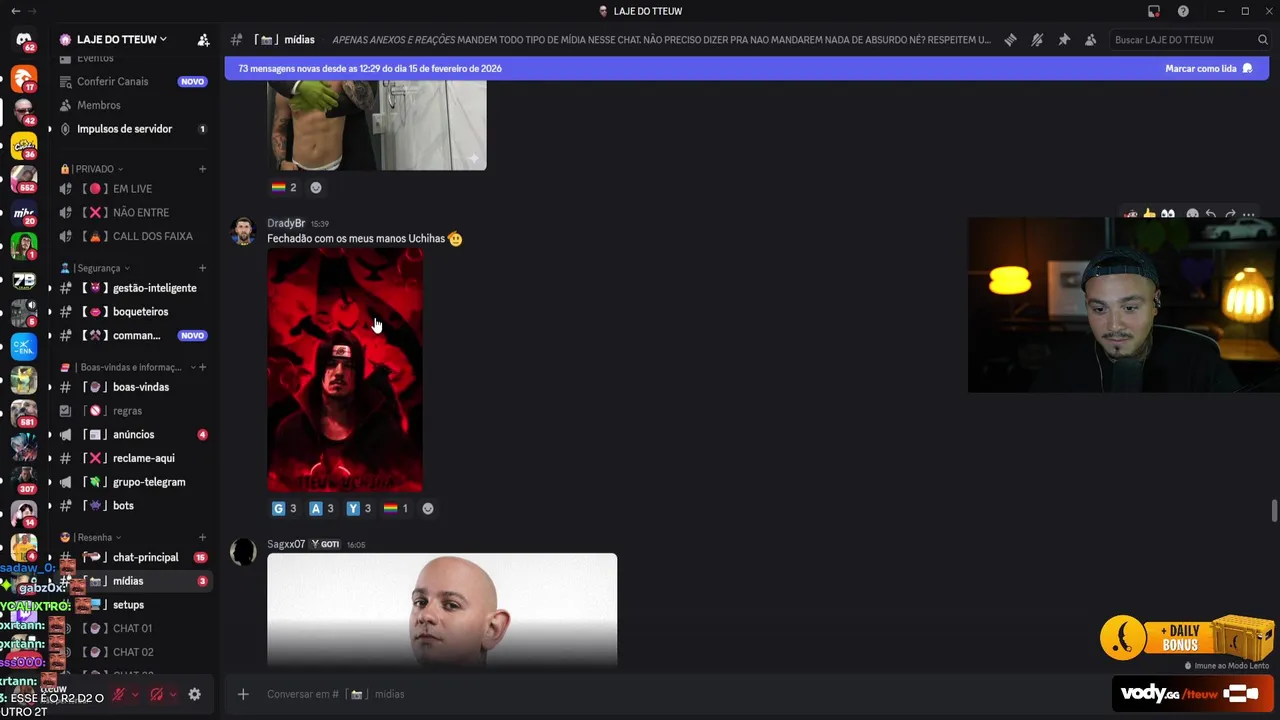Open the Threads icon in channel header
The image size is (1280, 720).
(x=1010, y=40)
